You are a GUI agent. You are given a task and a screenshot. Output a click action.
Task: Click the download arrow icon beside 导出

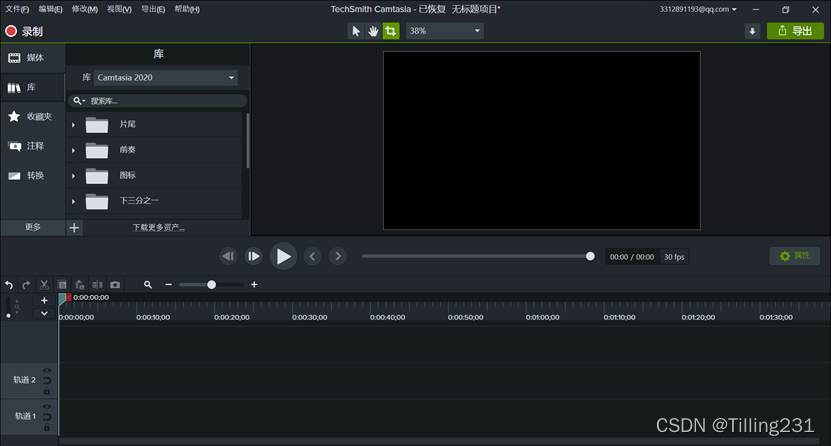pos(752,31)
